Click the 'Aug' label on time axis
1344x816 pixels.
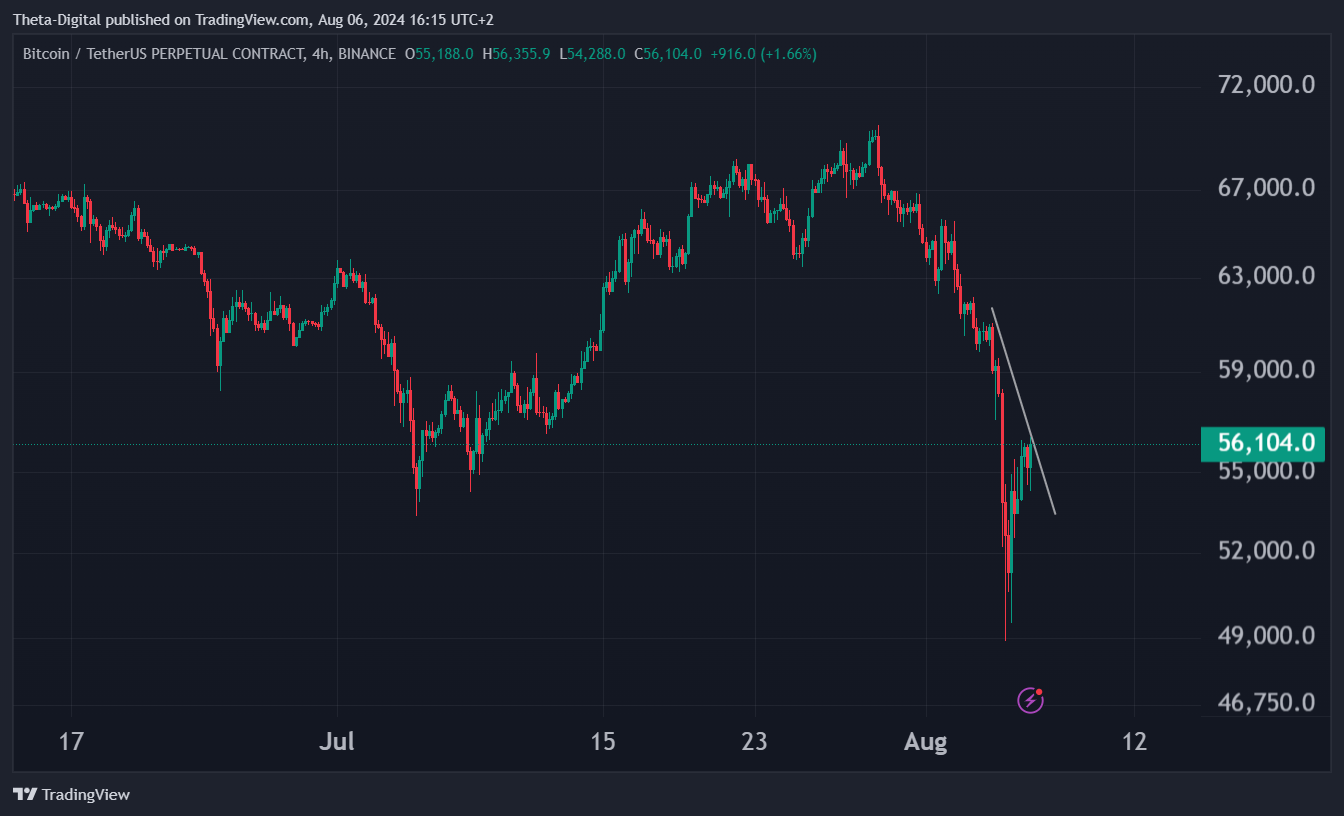[x=925, y=742]
